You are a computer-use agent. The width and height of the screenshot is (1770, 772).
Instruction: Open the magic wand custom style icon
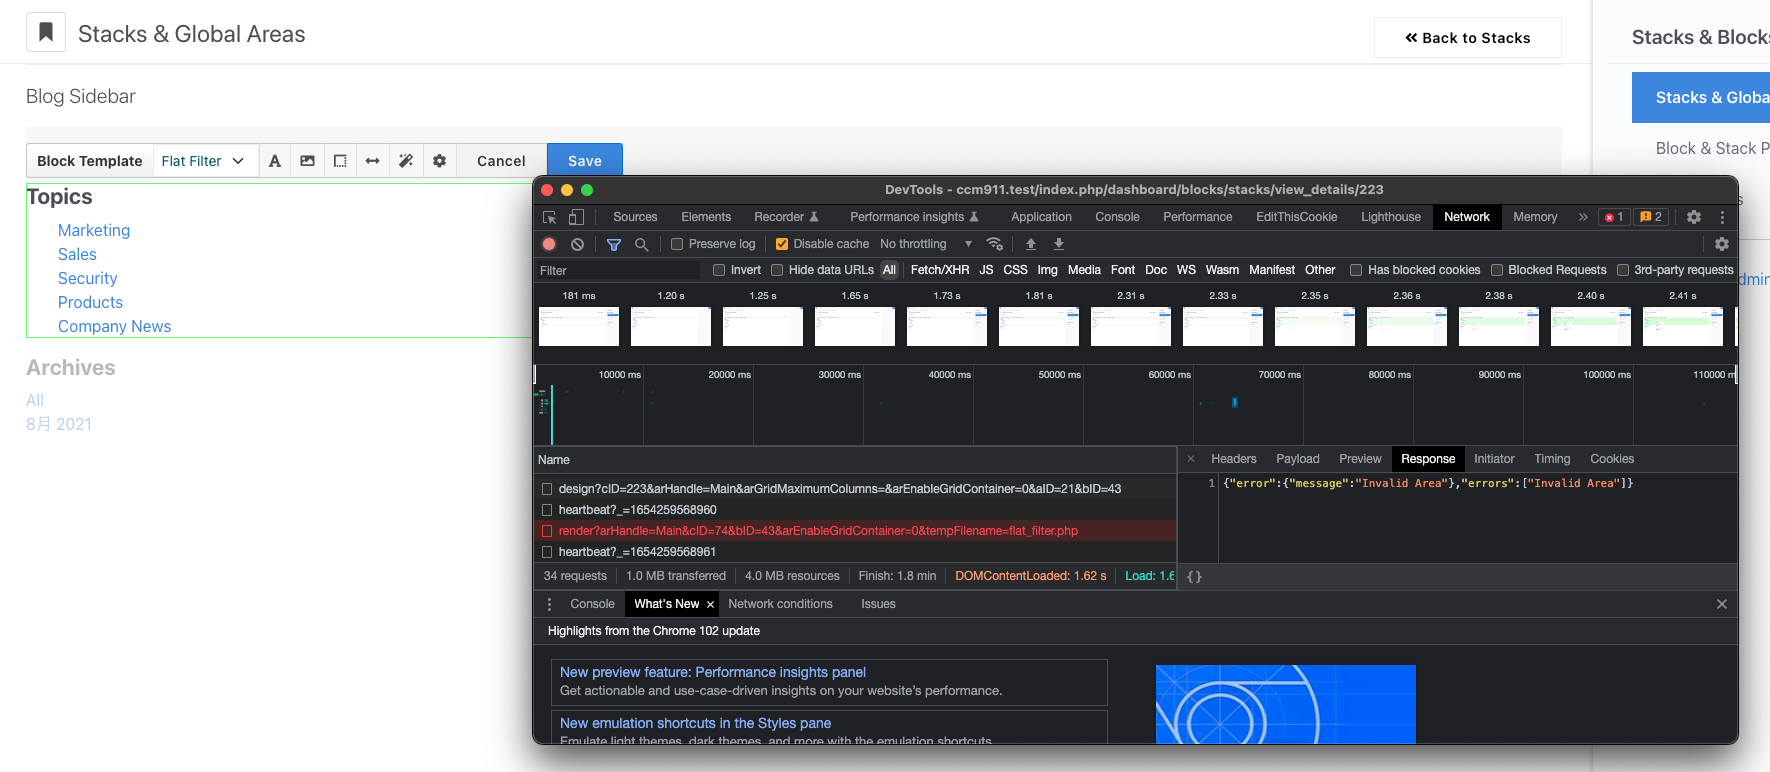[406, 161]
